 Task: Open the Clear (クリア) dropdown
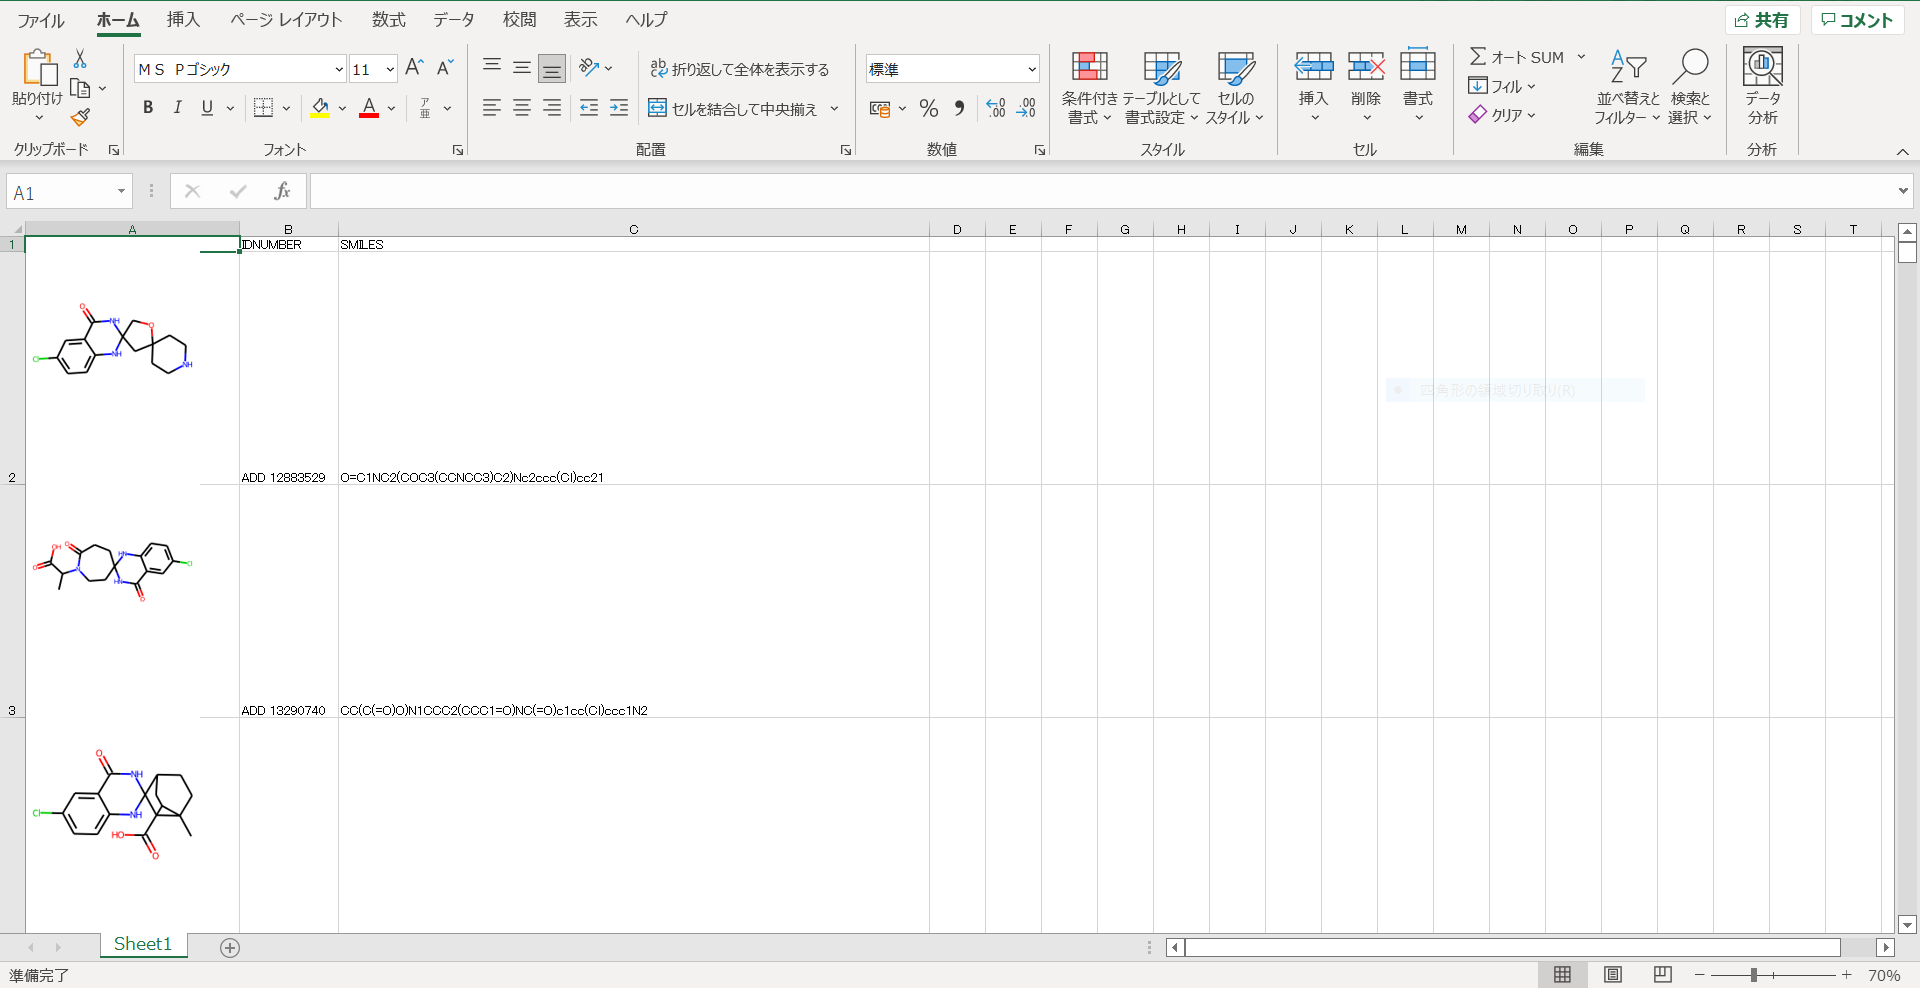pos(1502,115)
